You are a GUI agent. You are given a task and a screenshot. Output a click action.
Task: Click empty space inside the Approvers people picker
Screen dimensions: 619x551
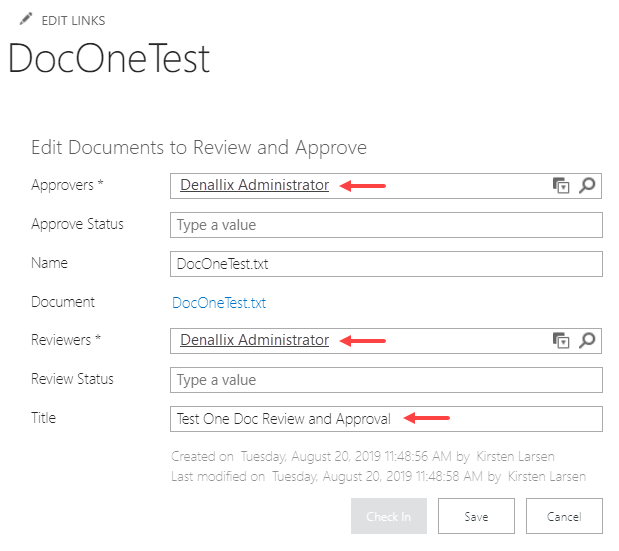click(x=470, y=185)
